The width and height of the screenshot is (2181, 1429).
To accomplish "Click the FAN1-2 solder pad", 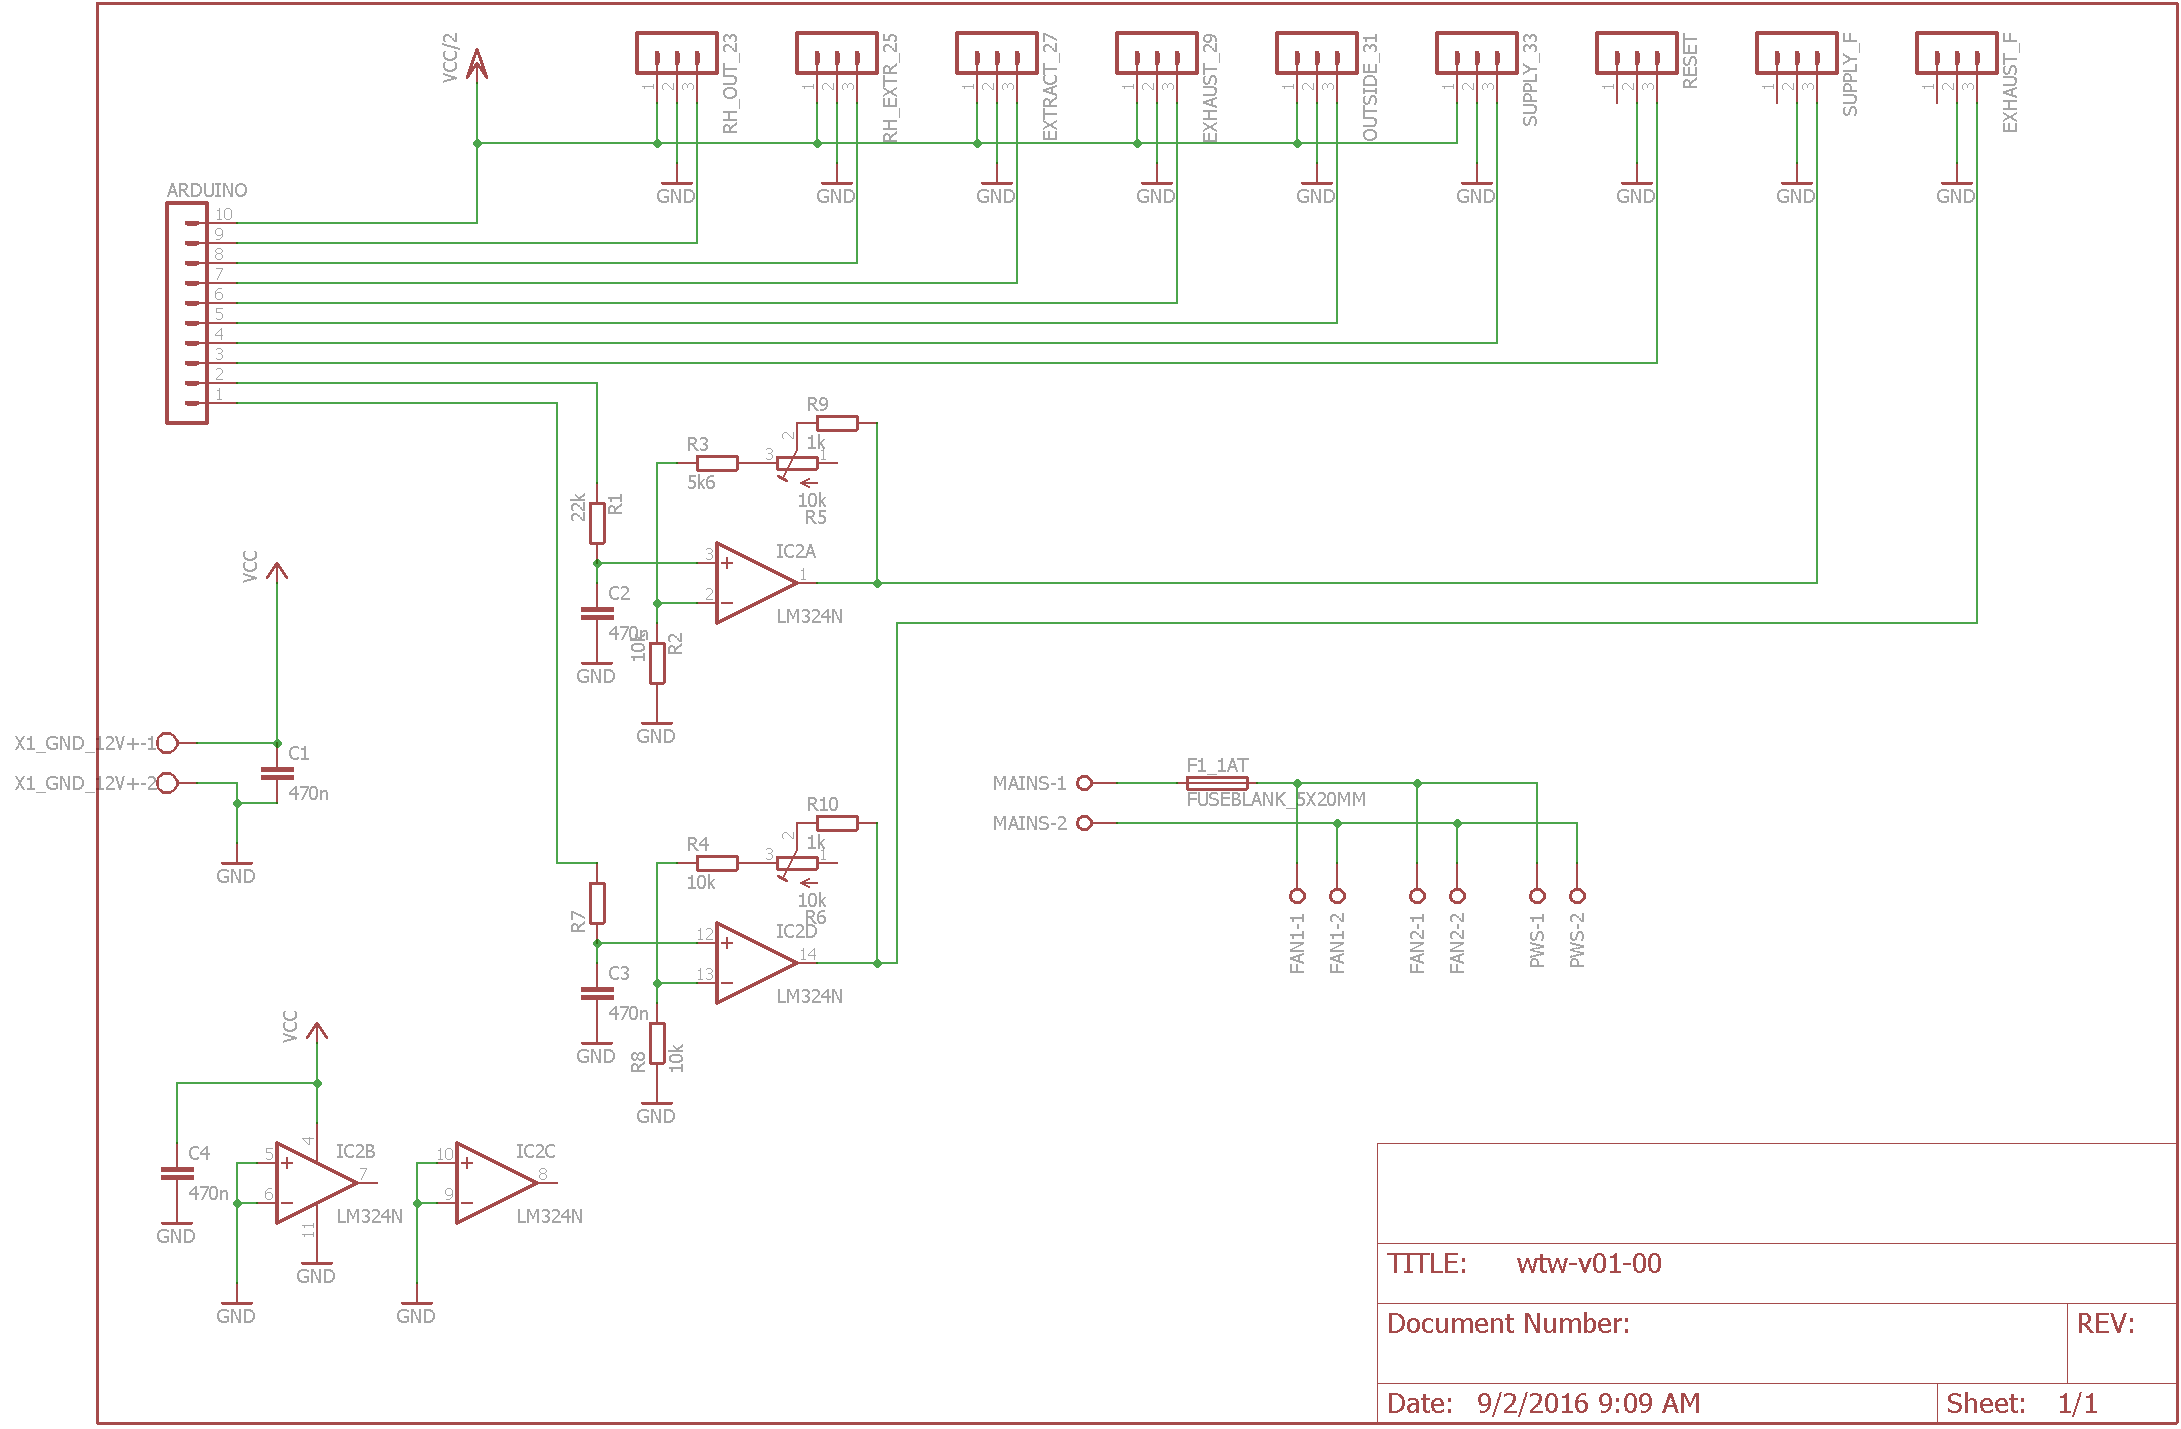I will coord(1337,896).
